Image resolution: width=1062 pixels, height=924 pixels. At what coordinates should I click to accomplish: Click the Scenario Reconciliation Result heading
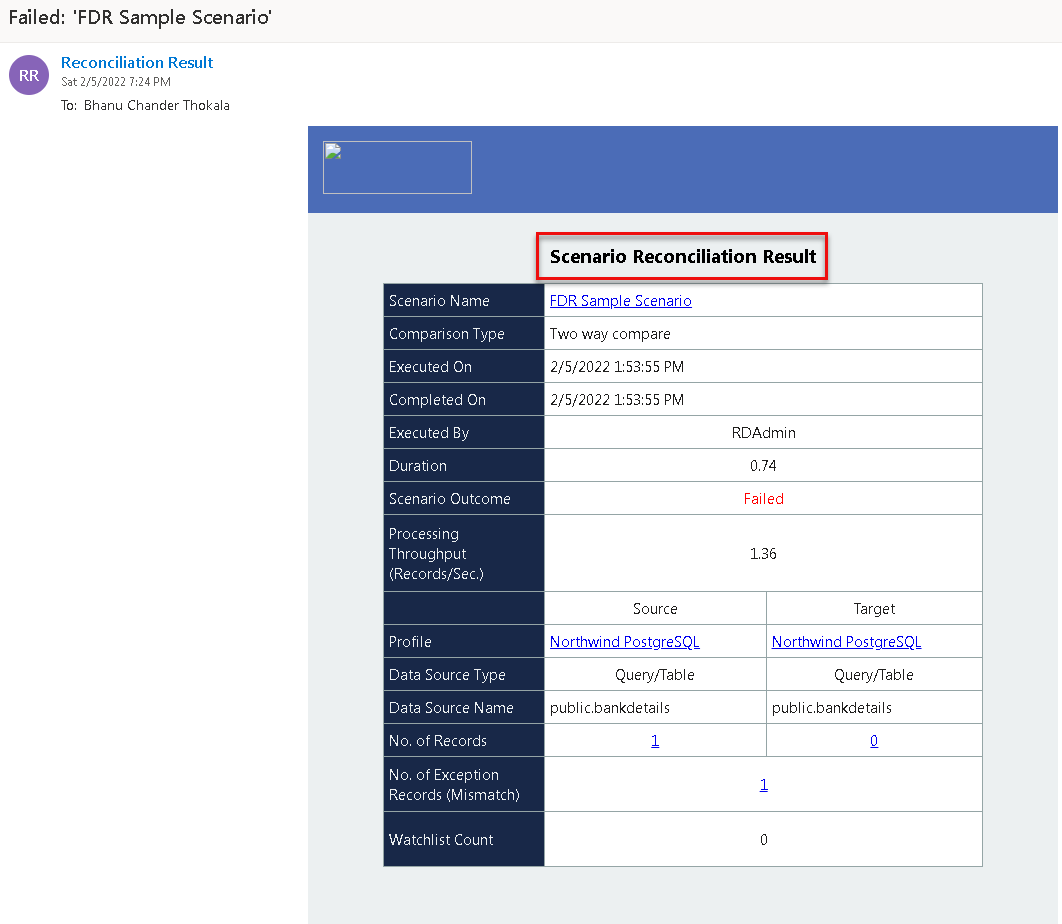pos(683,256)
